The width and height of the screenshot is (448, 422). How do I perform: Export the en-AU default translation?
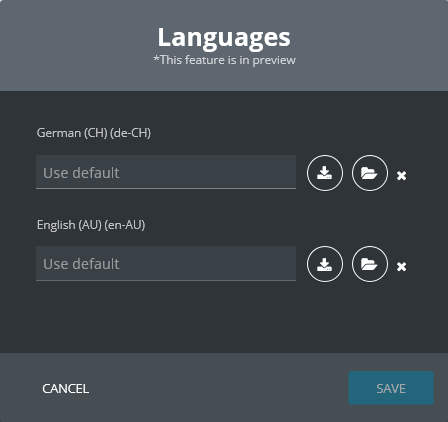(x=325, y=264)
